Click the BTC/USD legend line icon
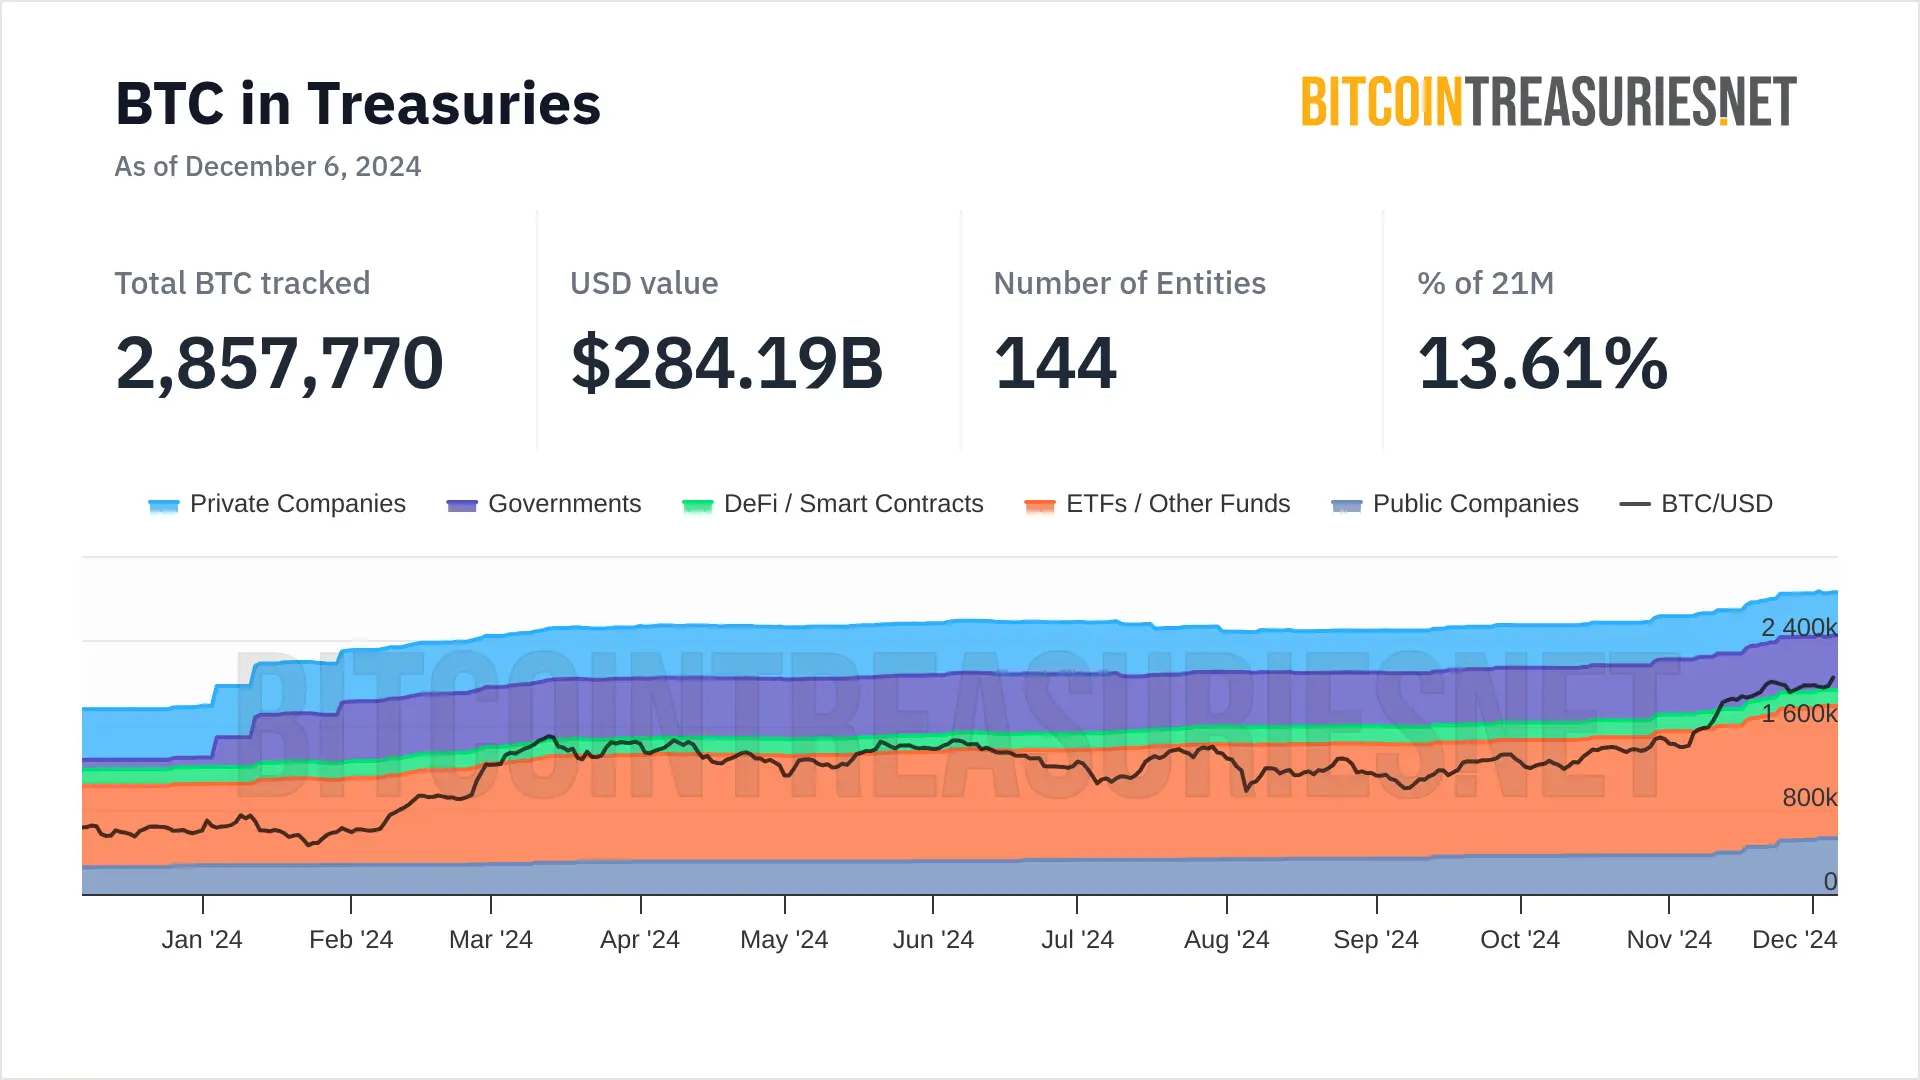Viewport: 1920px width, 1080px height. pos(1635,504)
